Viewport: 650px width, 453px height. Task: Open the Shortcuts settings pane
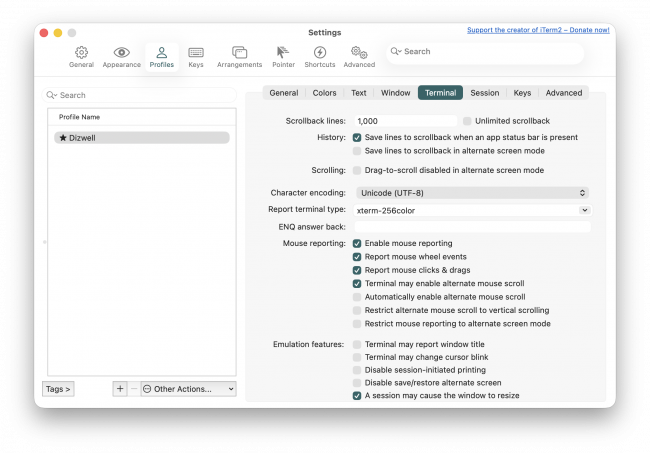[x=320, y=56]
